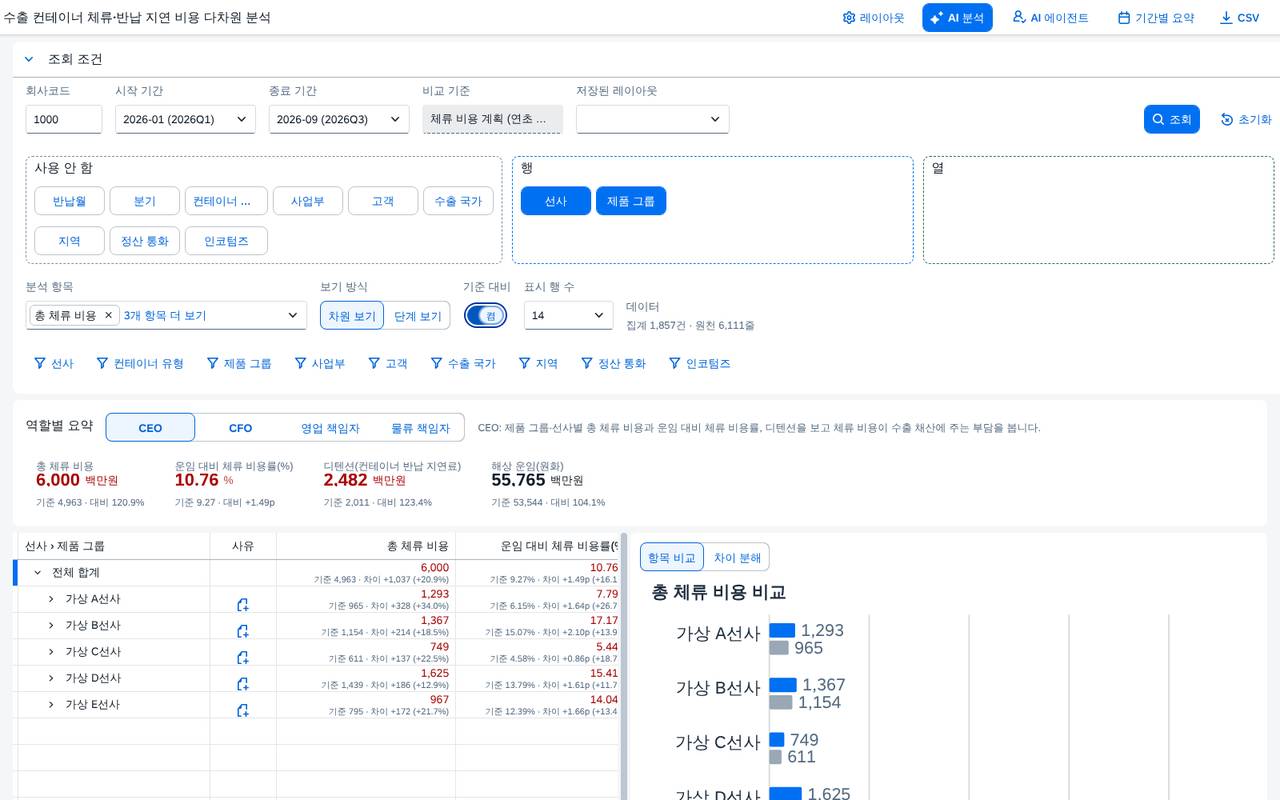Run the 조회 search button

coord(1172,119)
